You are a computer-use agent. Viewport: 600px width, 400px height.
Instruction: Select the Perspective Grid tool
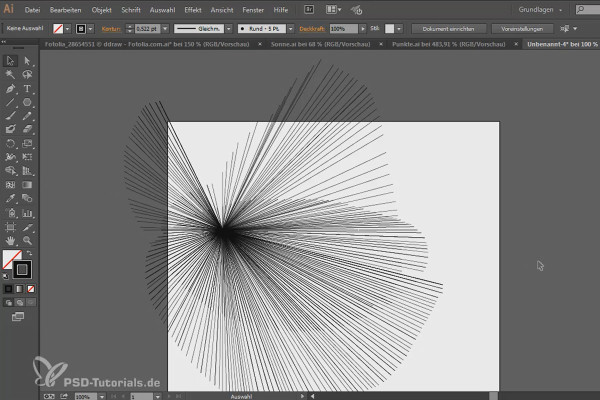pos(27,171)
